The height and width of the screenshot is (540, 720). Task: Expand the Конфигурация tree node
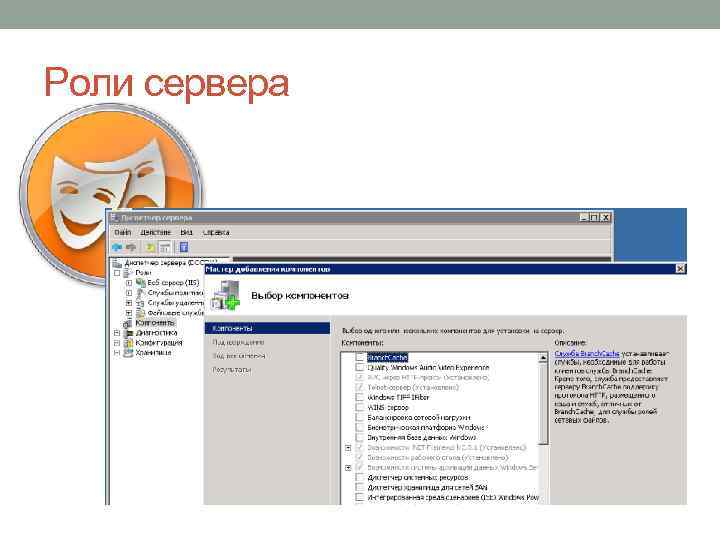(x=117, y=343)
